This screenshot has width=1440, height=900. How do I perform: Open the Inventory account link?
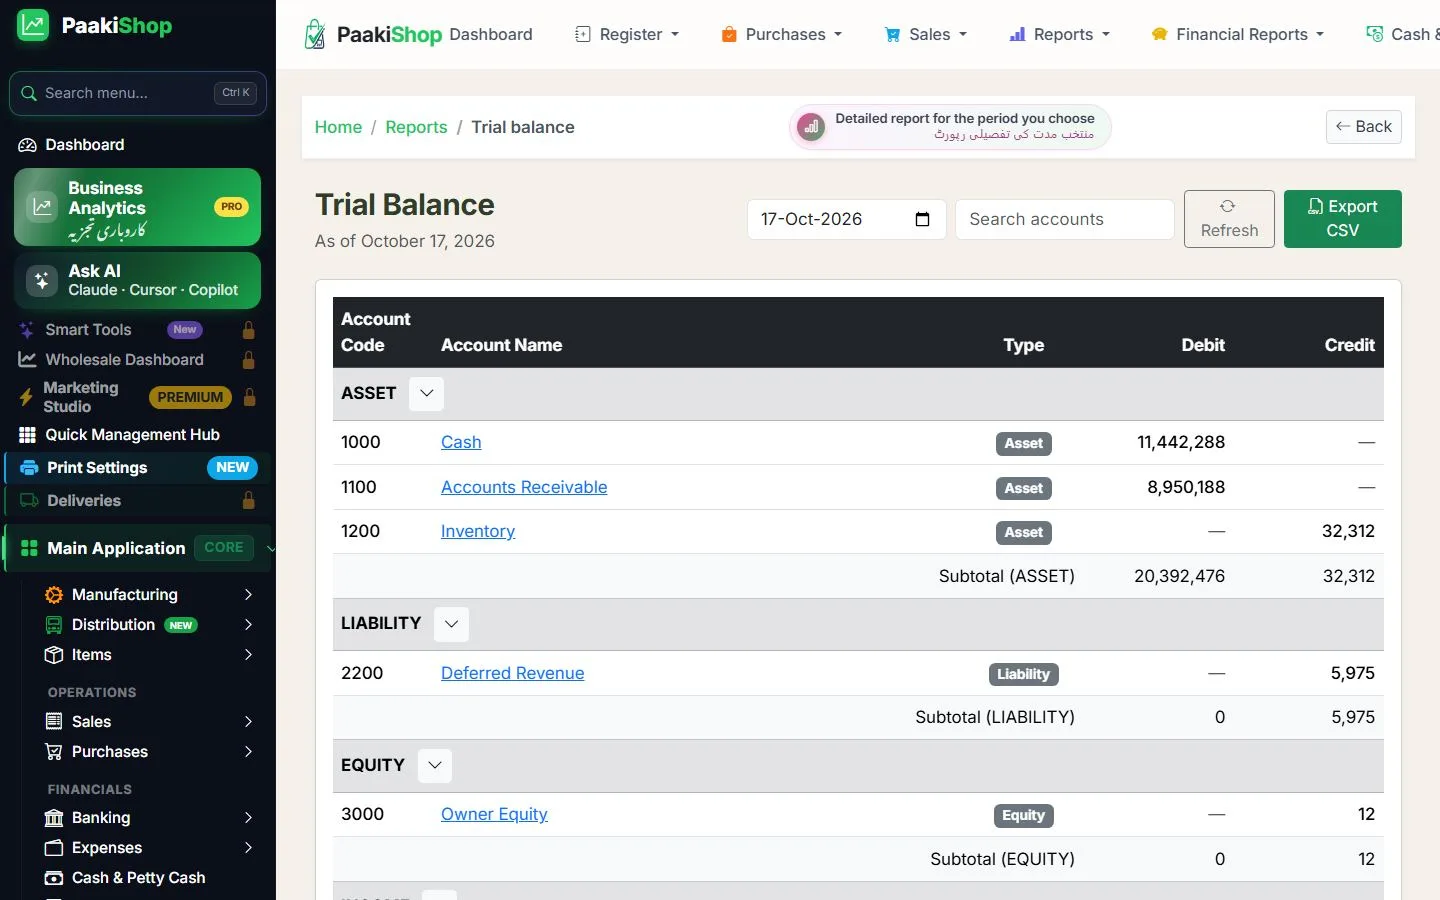pos(478,531)
